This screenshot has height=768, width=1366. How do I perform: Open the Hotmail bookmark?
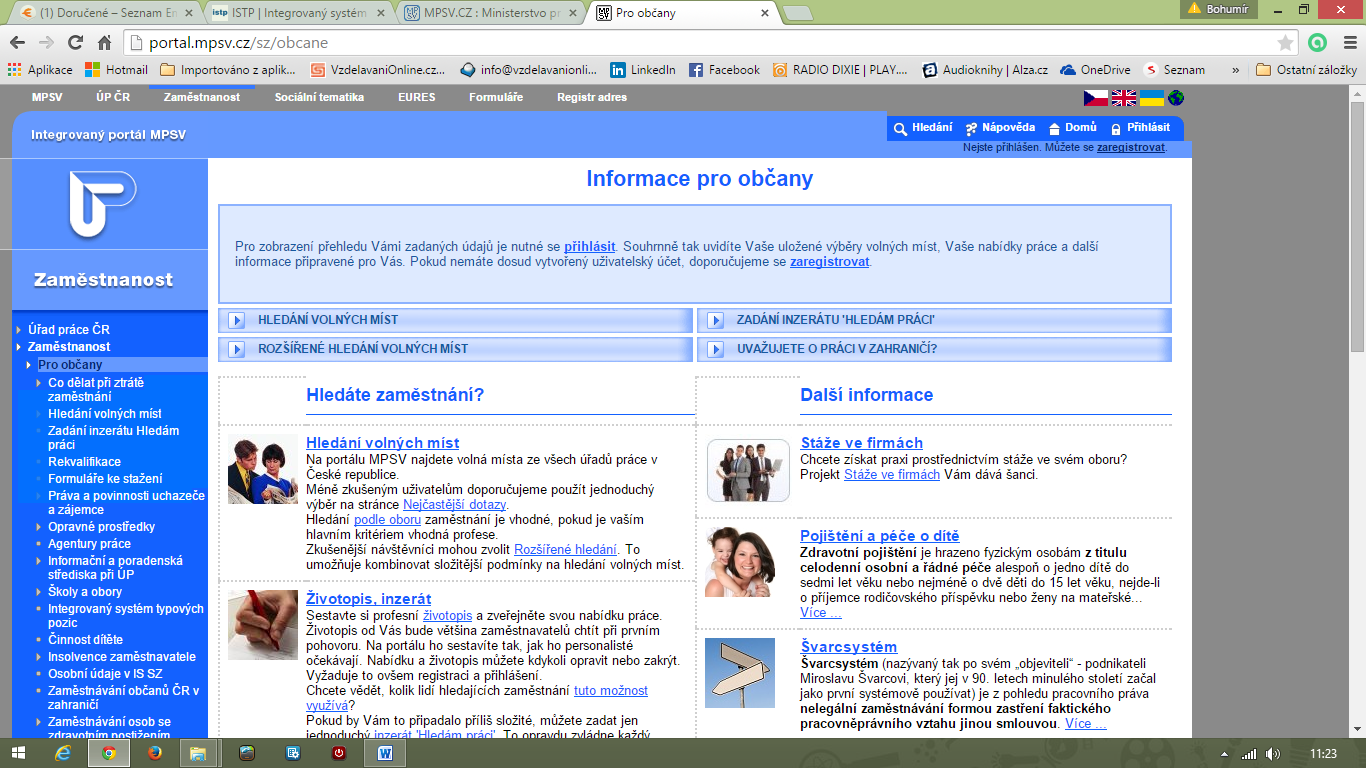pos(116,70)
